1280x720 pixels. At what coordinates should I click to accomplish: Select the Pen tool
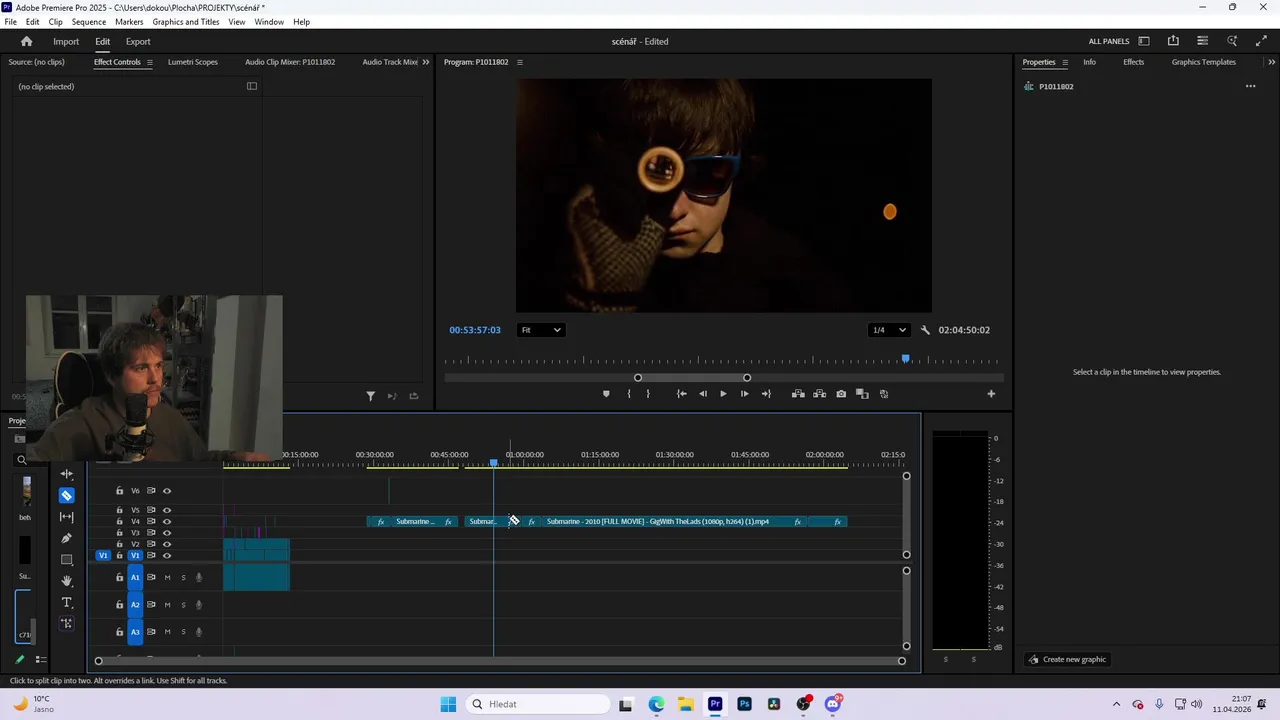67,538
